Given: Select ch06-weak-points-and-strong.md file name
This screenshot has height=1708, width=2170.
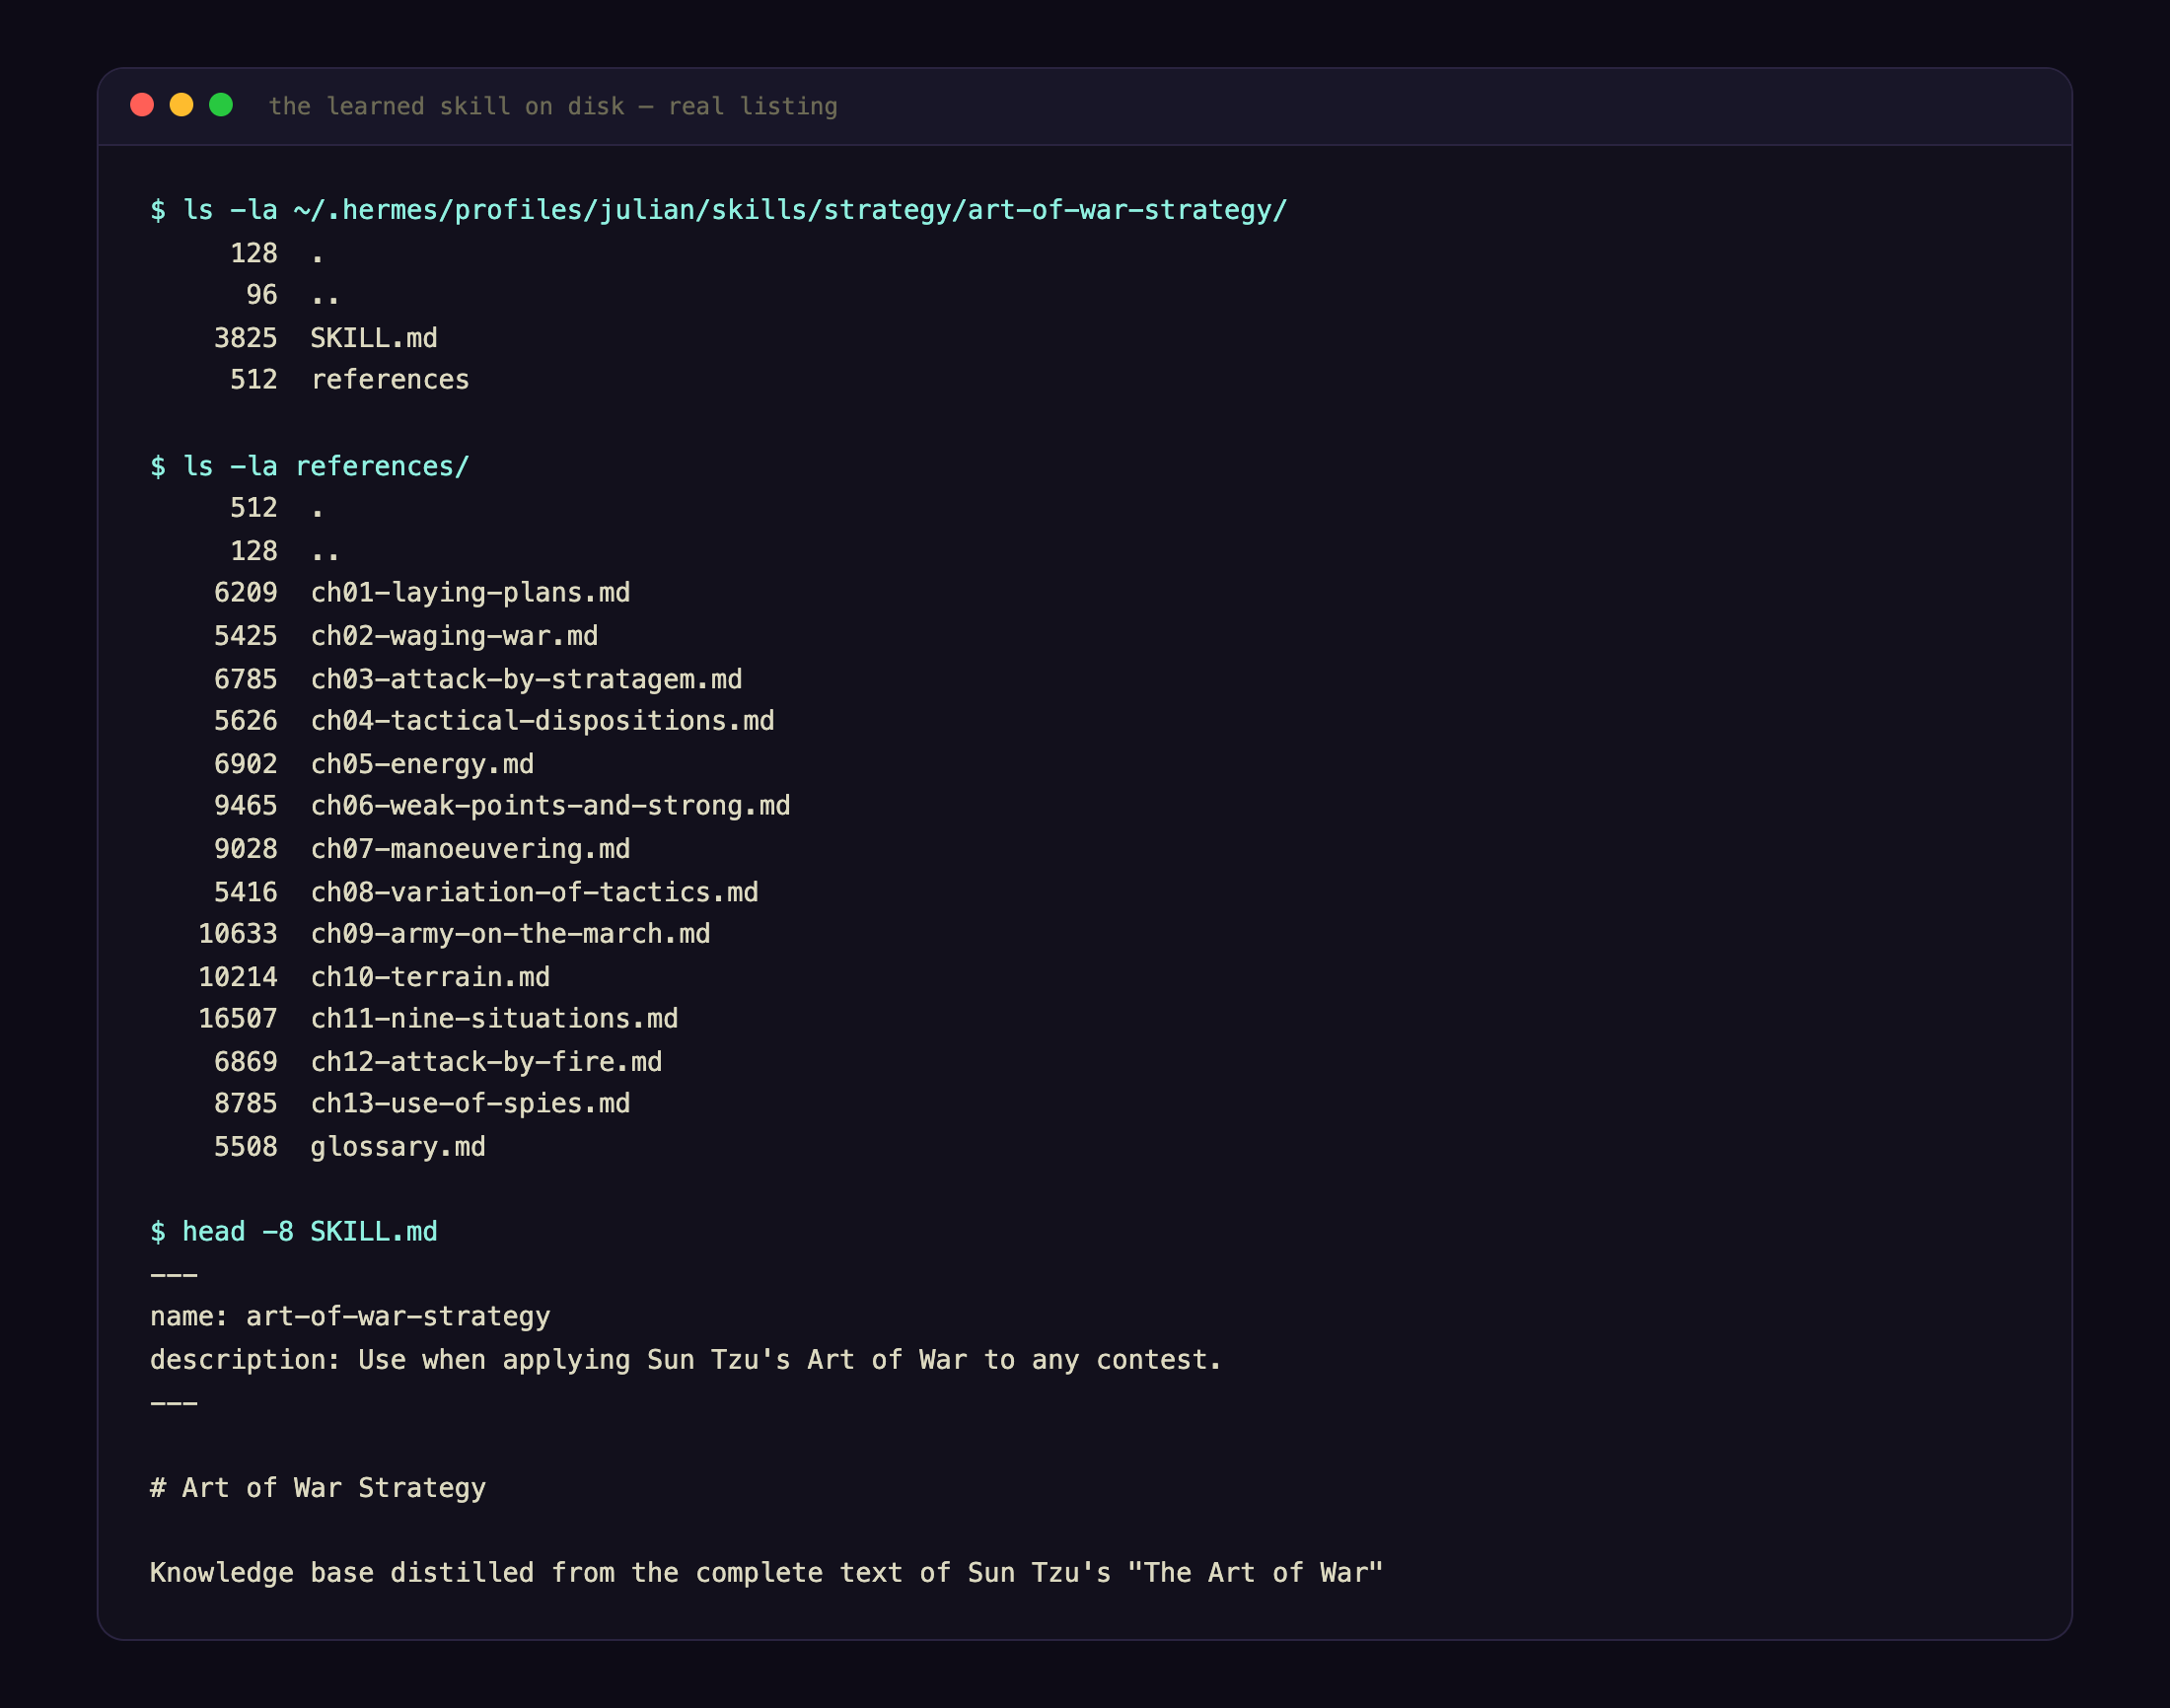Looking at the screenshot, I should click(x=550, y=806).
